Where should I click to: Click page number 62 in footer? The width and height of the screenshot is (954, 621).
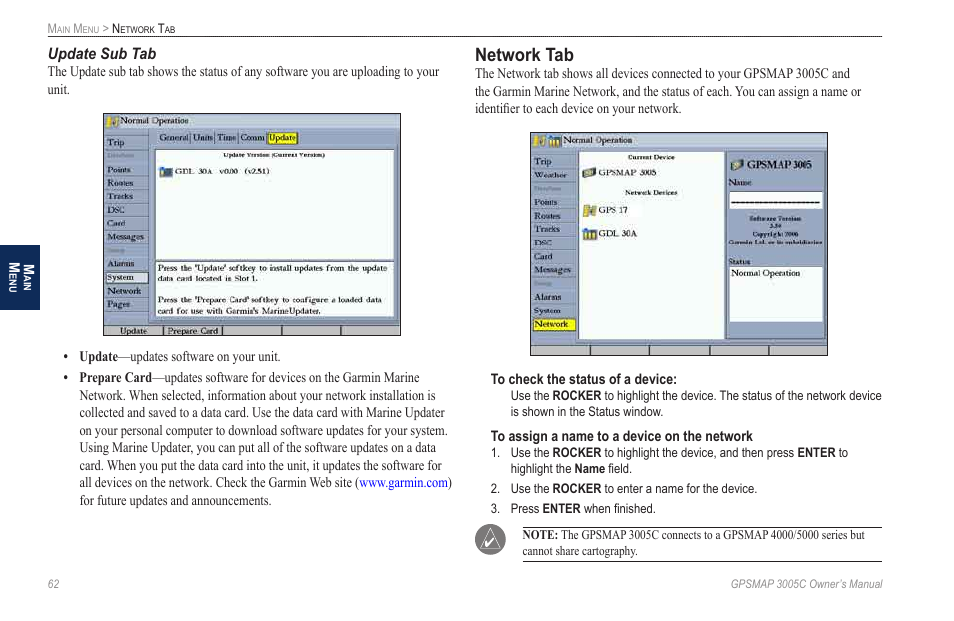coord(54,584)
